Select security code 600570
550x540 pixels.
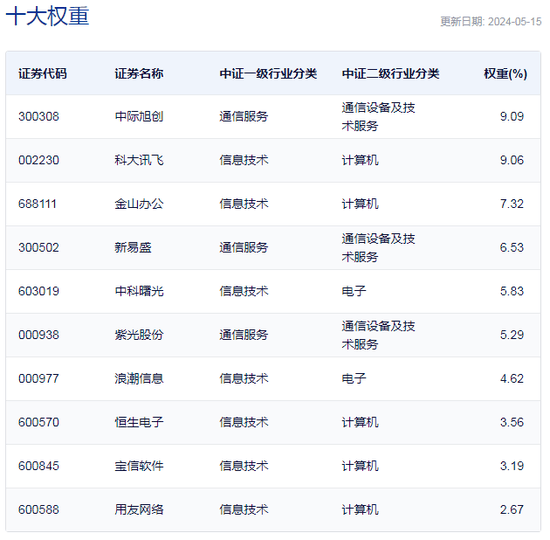pyautogui.click(x=39, y=422)
